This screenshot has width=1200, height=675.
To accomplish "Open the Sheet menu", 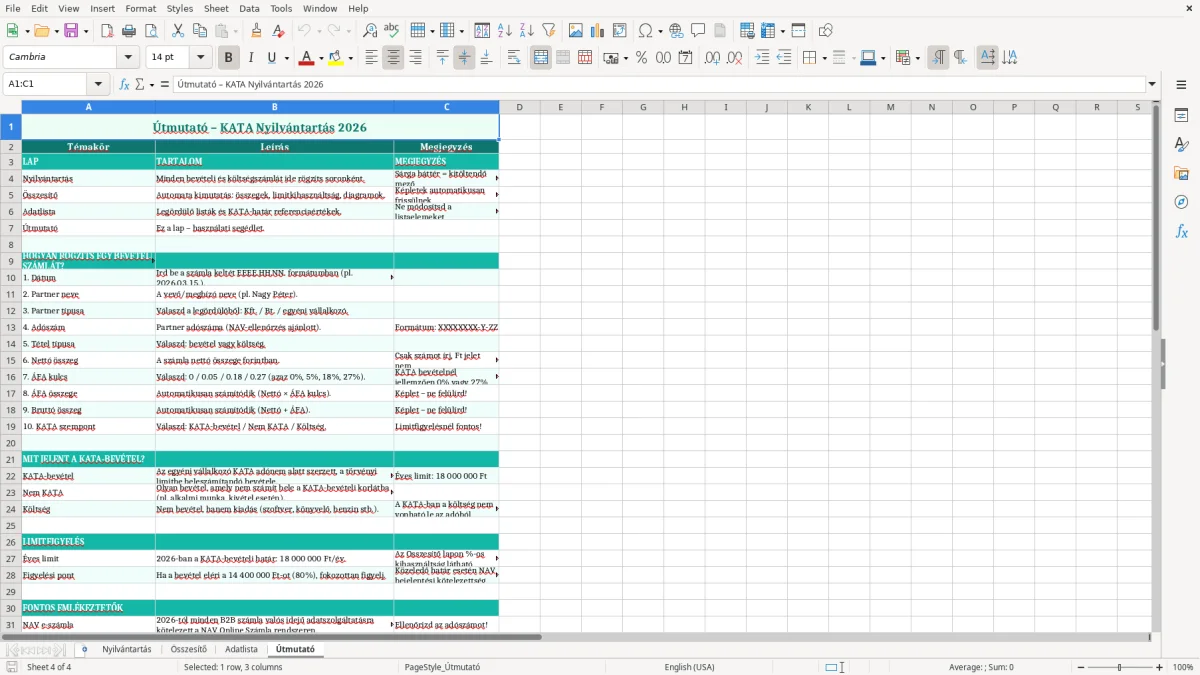I will [217, 8].
